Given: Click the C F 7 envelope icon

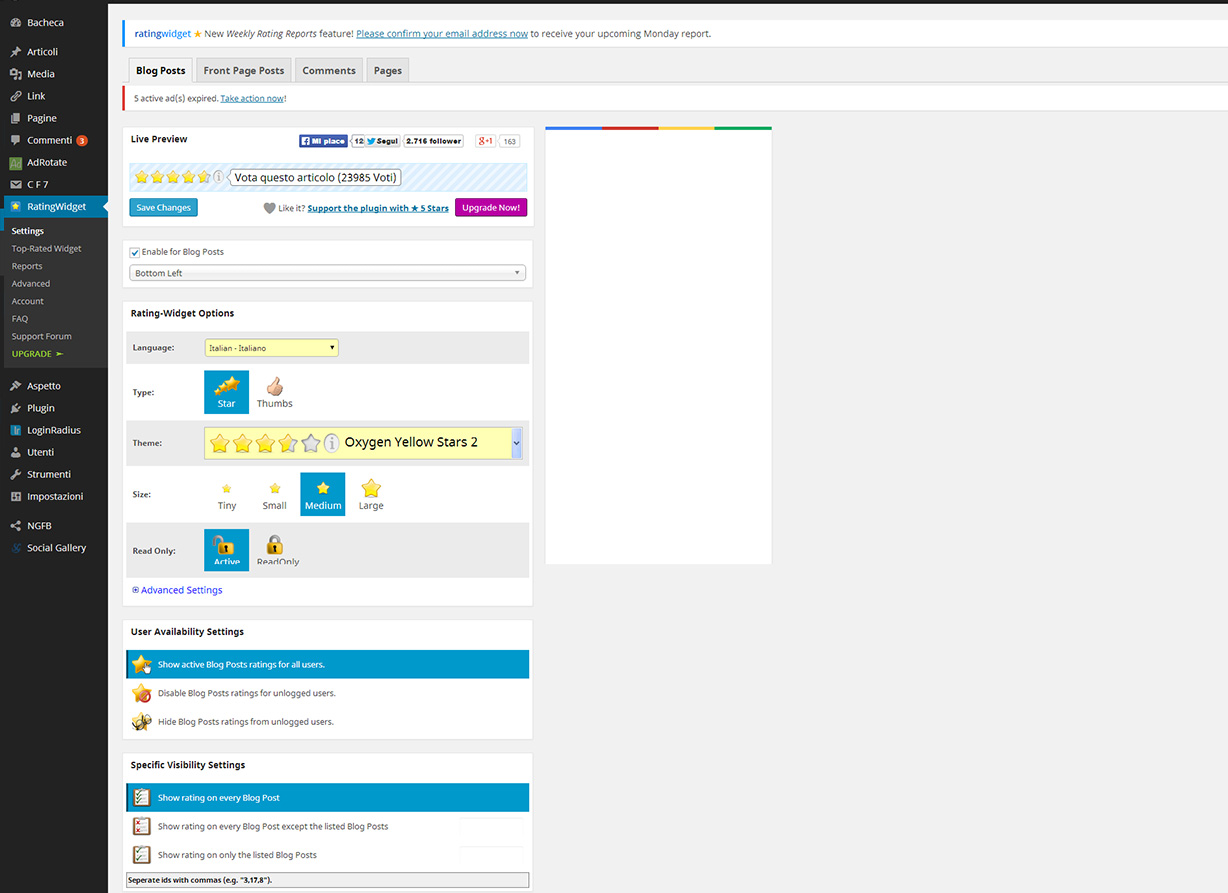Looking at the screenshot, I should pyautogui.click(x=16, y=185).
